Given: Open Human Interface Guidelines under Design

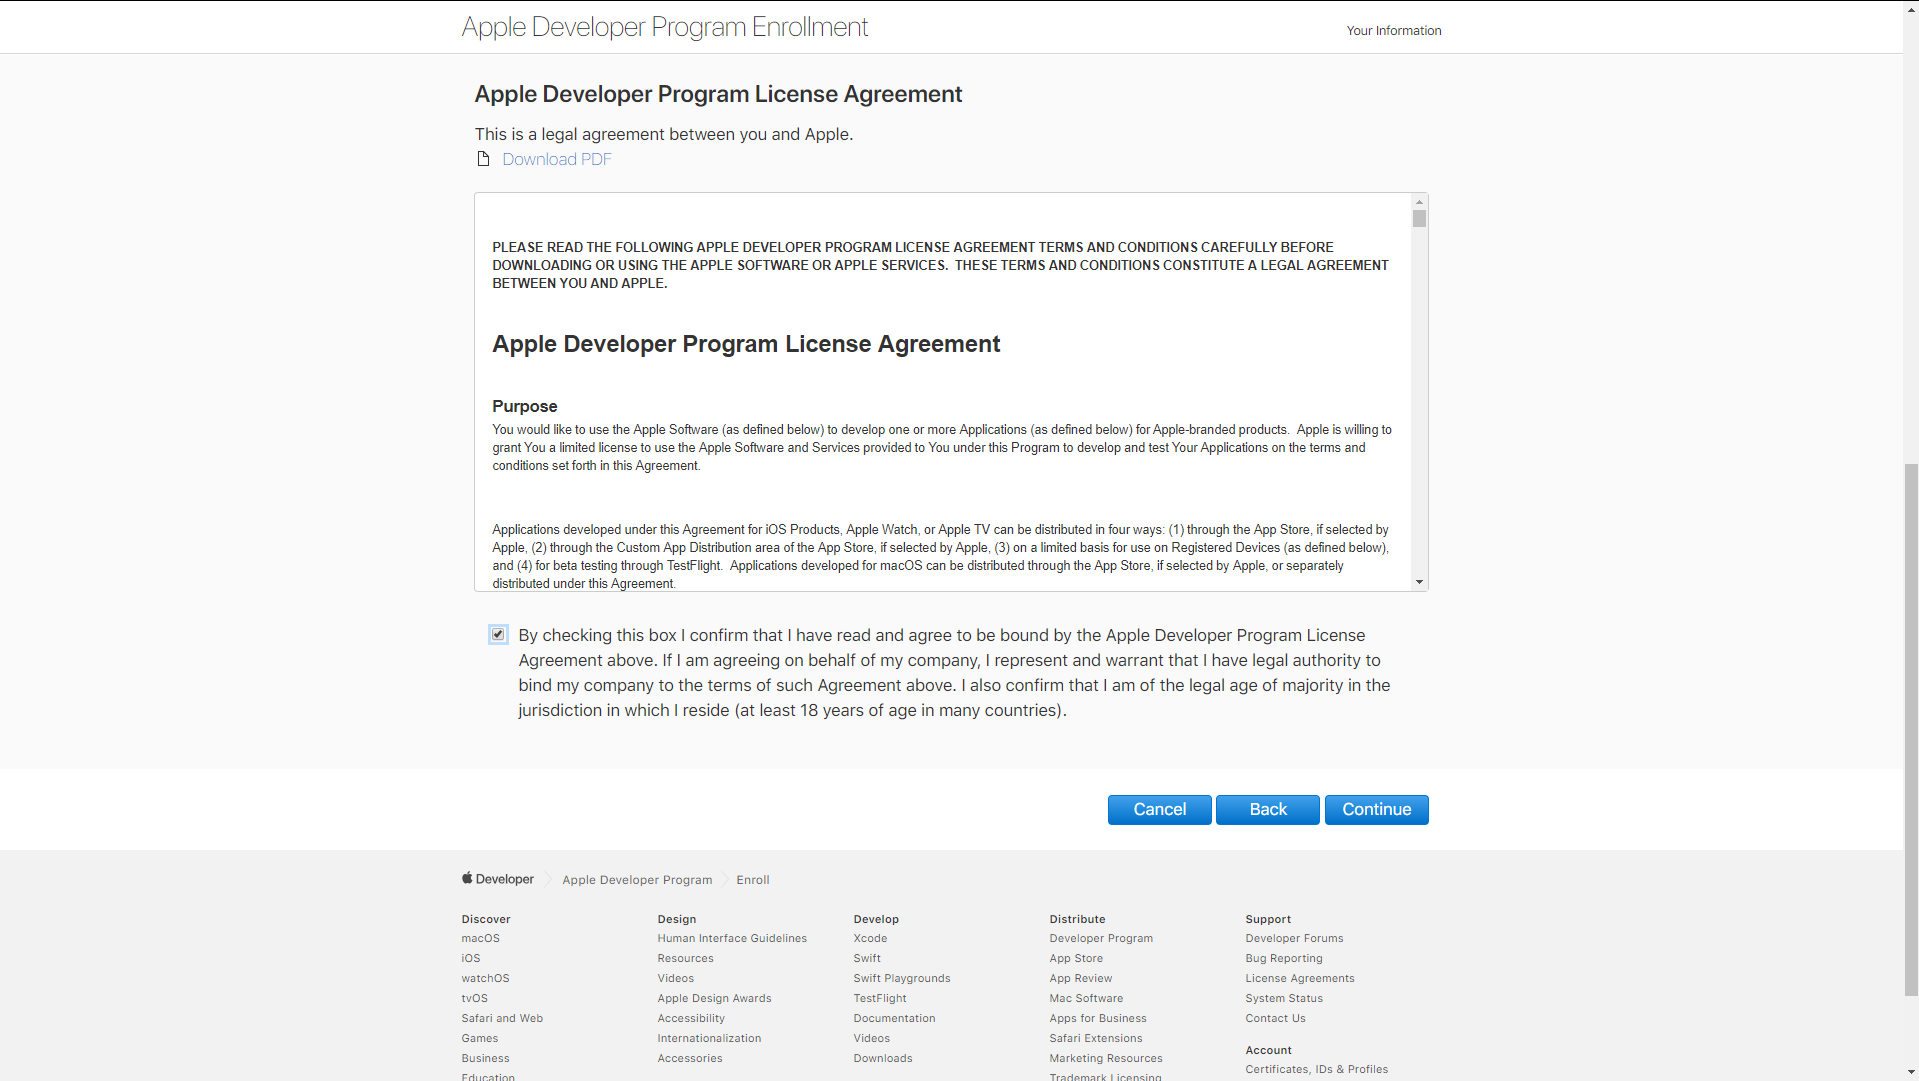Looking at the screenshot, I should (x=732, y=938).
